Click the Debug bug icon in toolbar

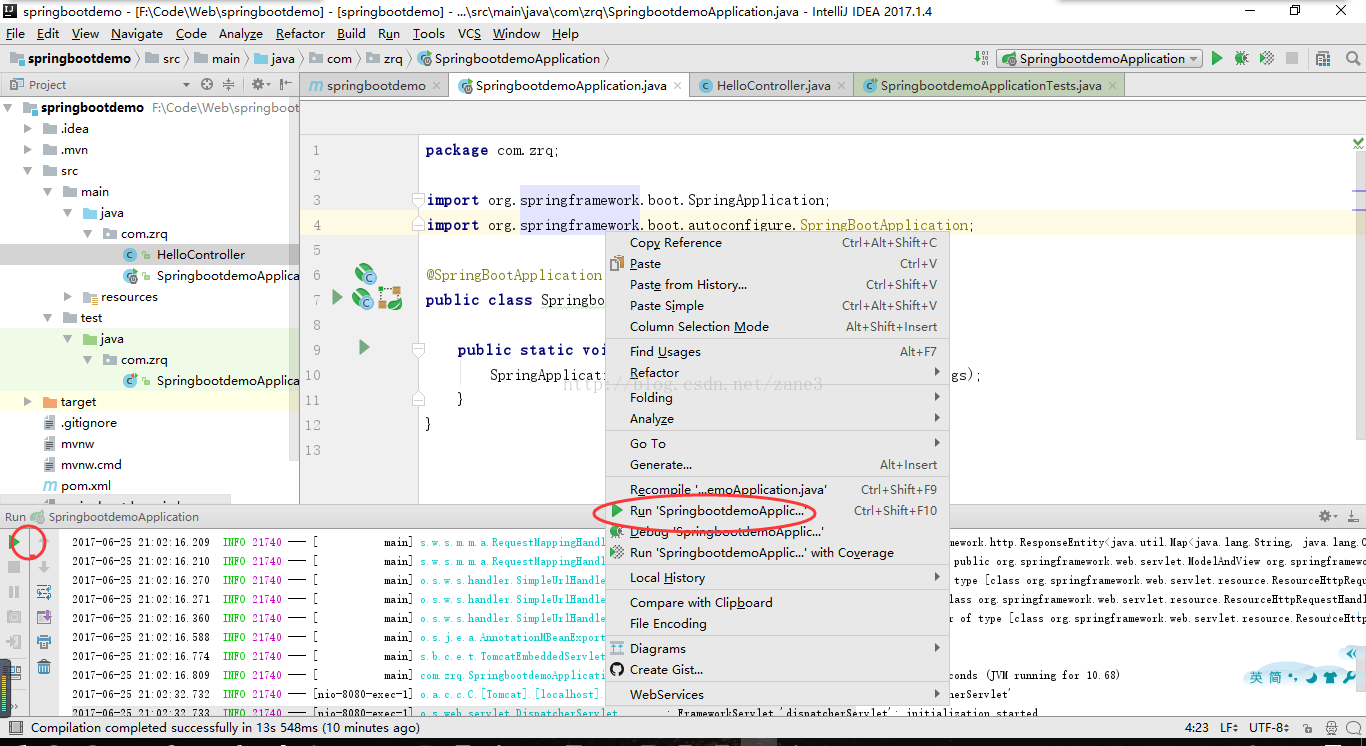pos(1241,58)
